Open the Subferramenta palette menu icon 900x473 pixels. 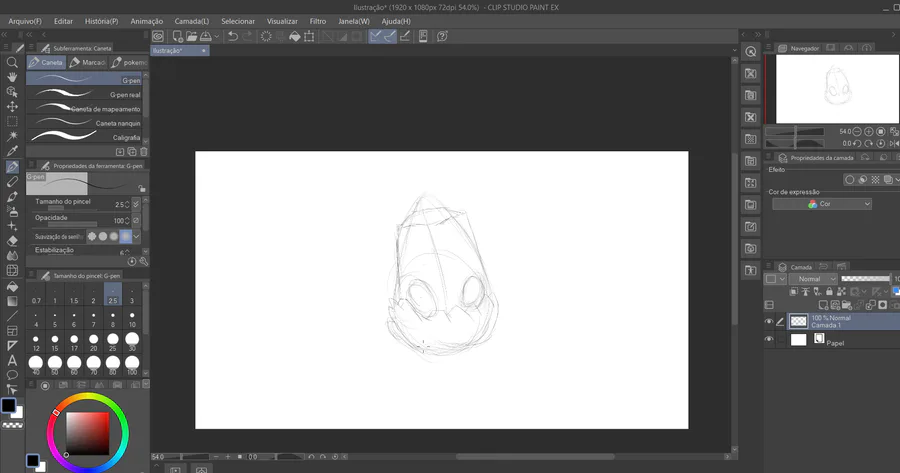pyautogui.click(x=32, y=48)
